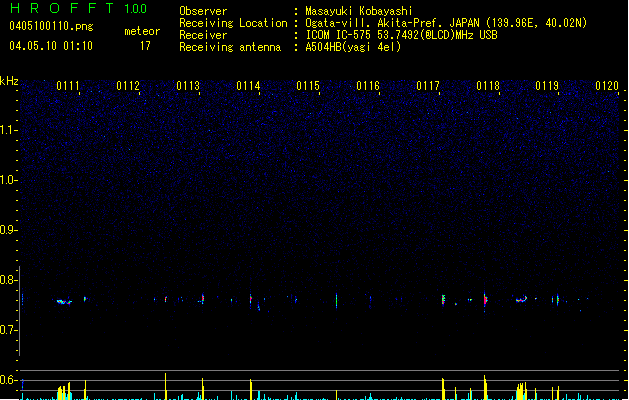Select the location text Ogata-vill. Akita-Pref. JAPAN
Screen dimensions: 629x400
[392, 23]
